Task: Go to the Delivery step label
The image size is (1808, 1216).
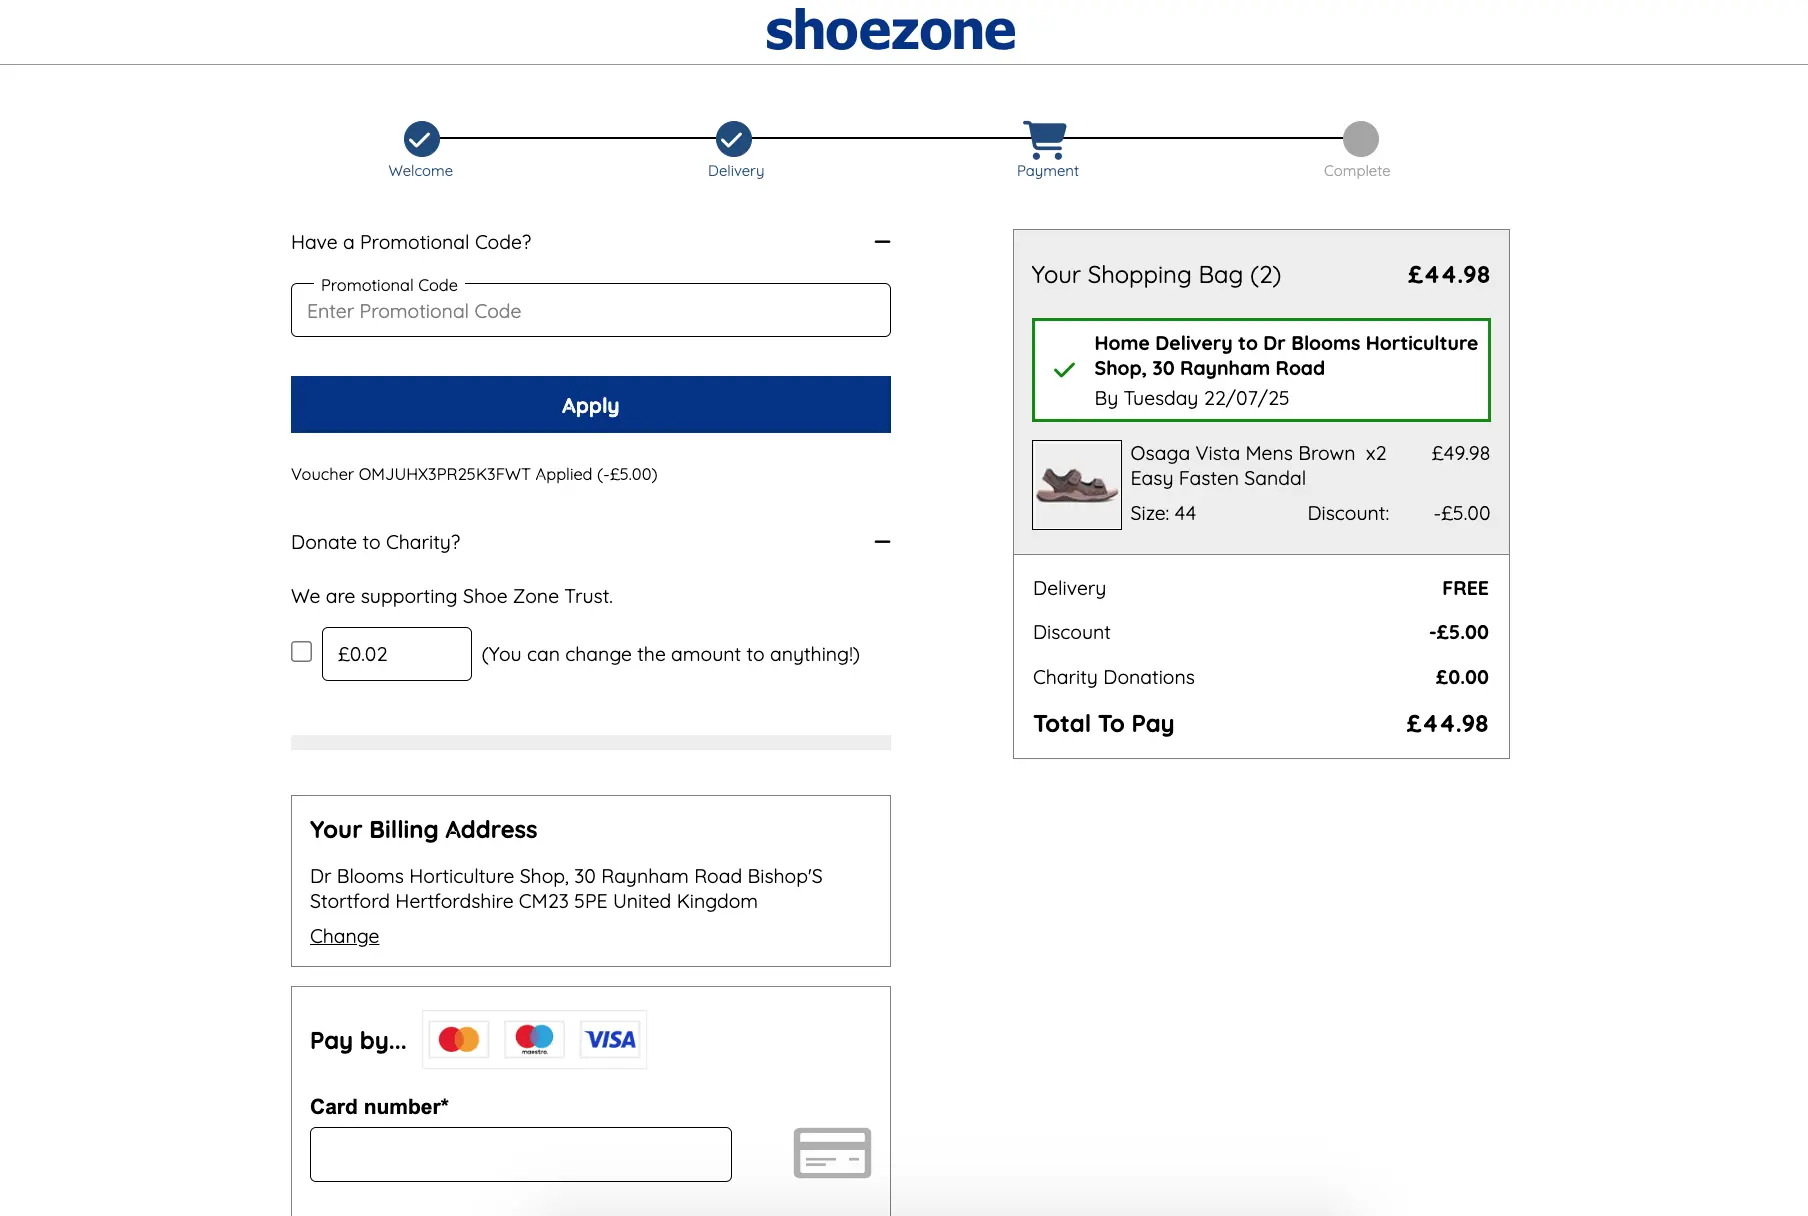Action: pos(735,171)
